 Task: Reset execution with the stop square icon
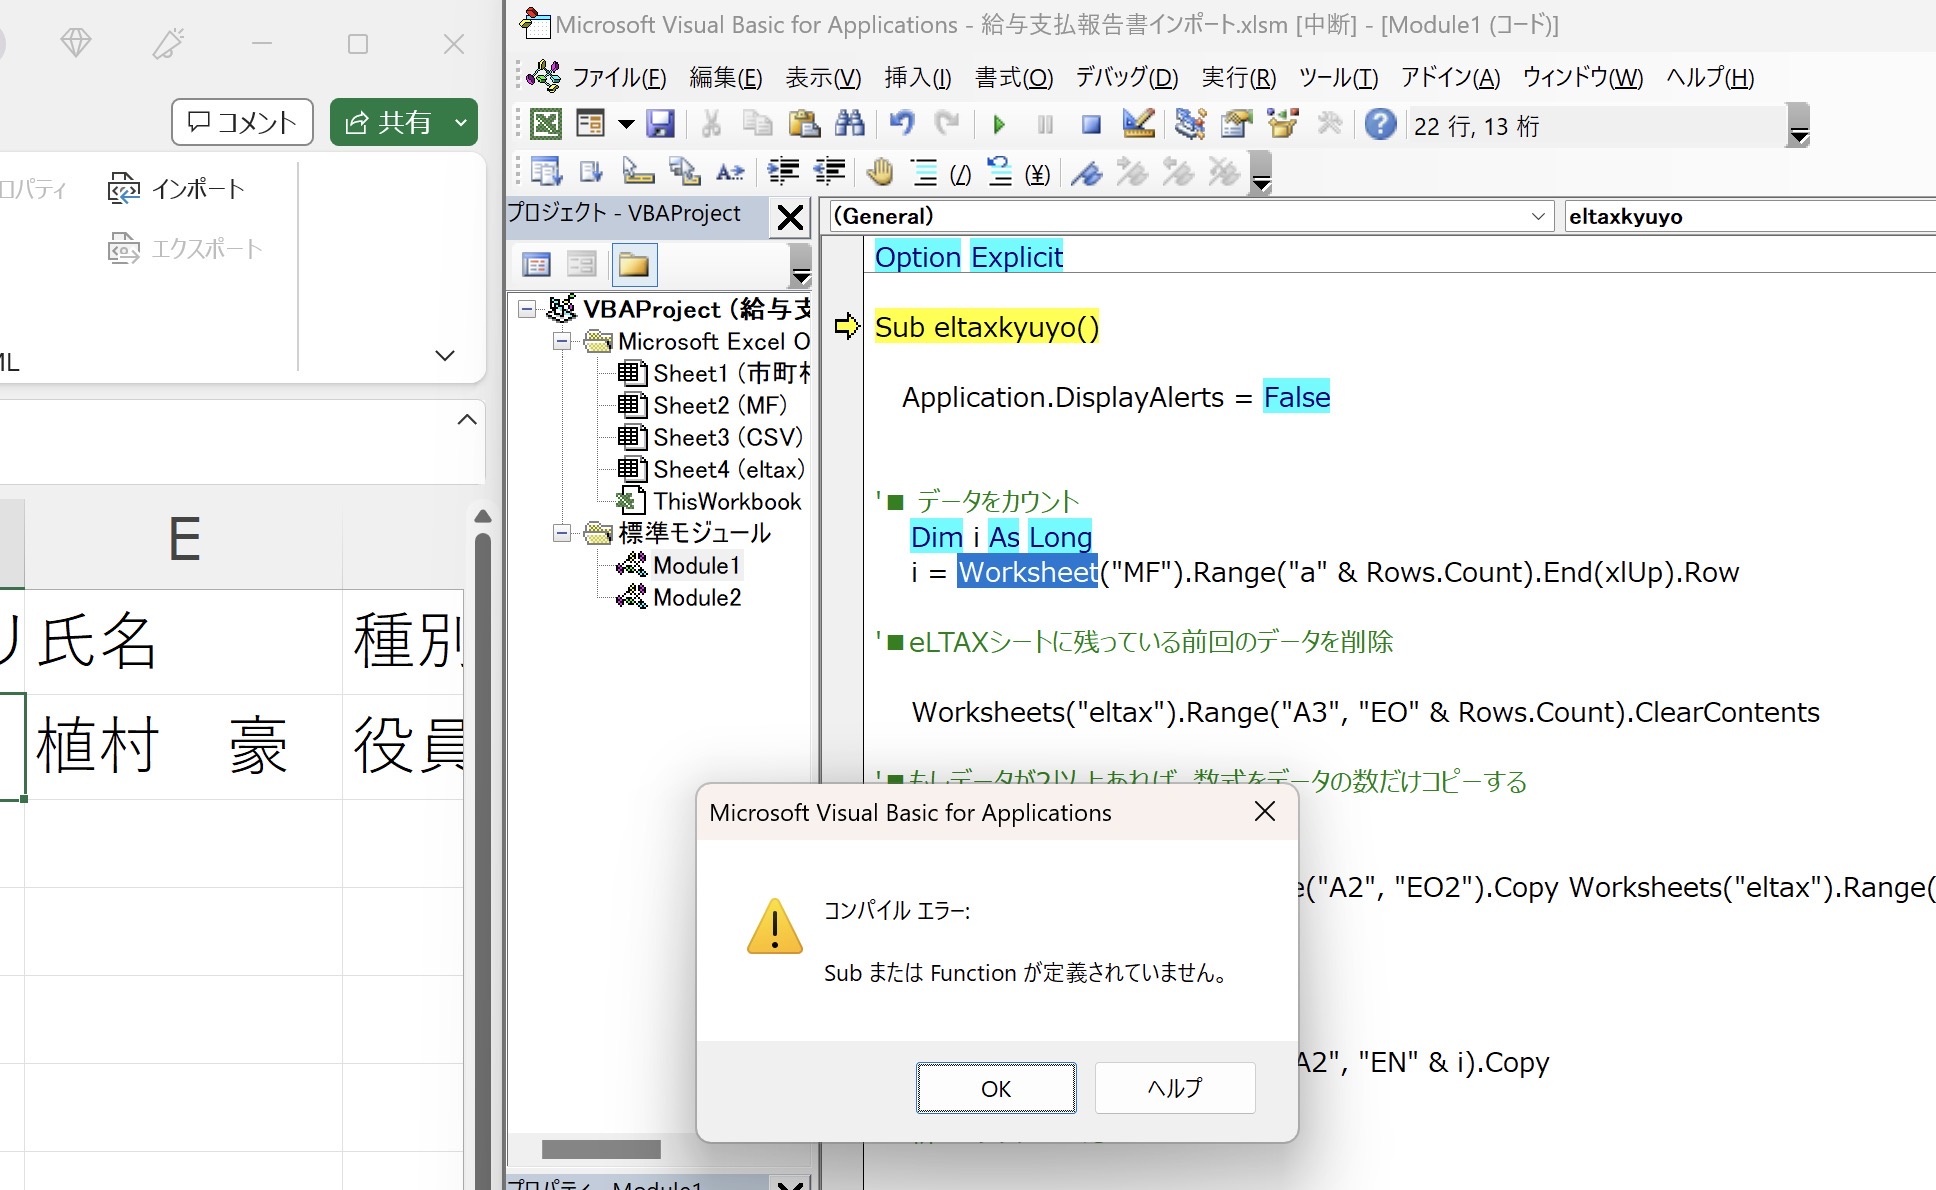[x=1091, y=124]
